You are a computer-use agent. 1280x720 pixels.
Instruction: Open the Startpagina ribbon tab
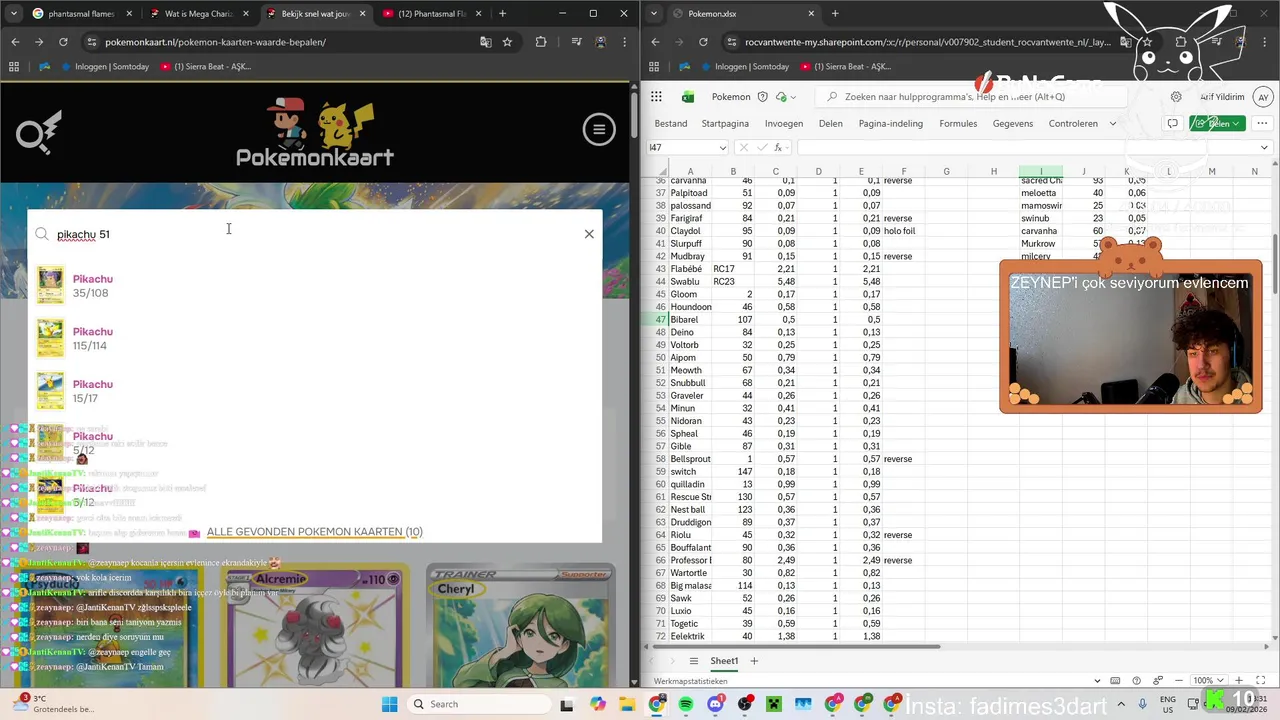[725, 124]
